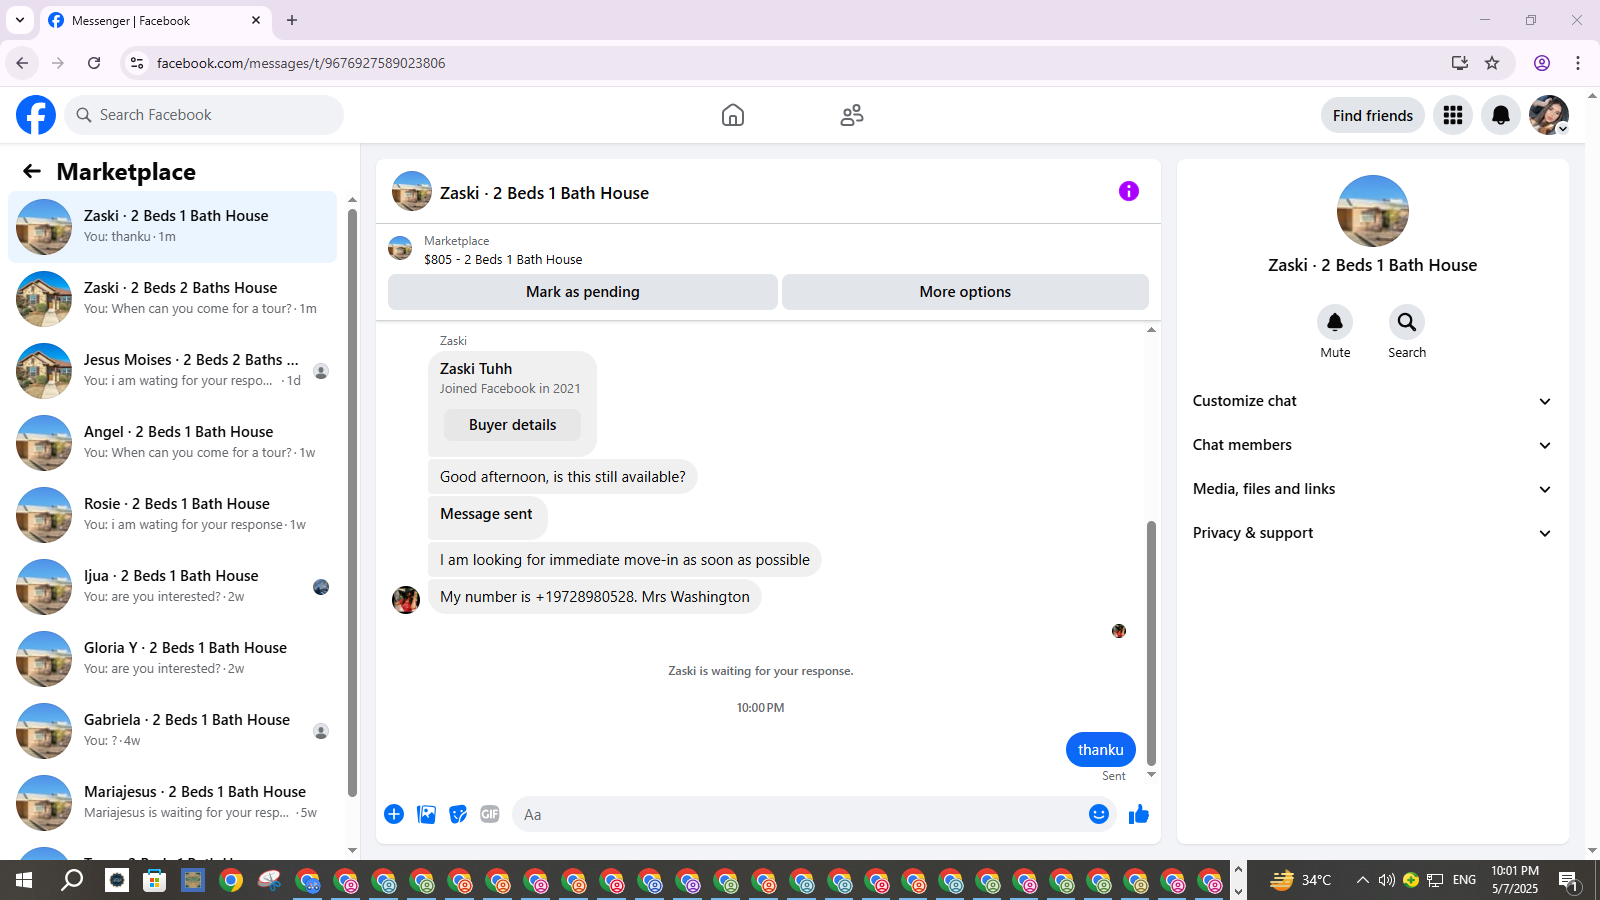Open the Messenger | Facebook tab
The width and height of the screenshot is (1600, 900).
coord(155,20)
